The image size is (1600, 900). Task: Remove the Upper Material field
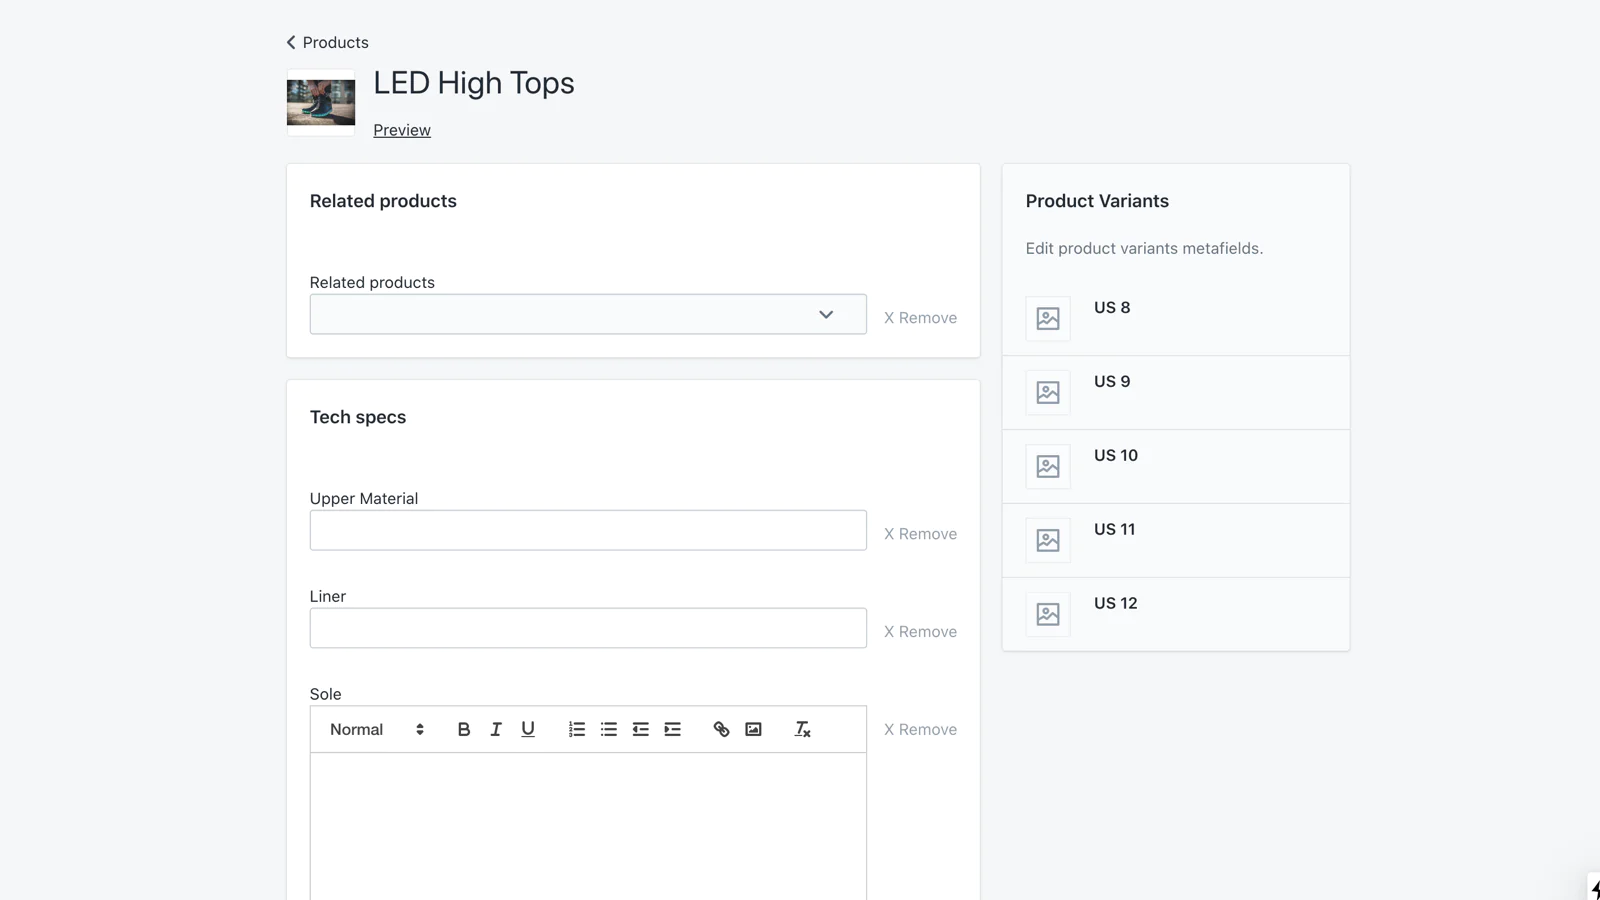[x=920, y=534]
